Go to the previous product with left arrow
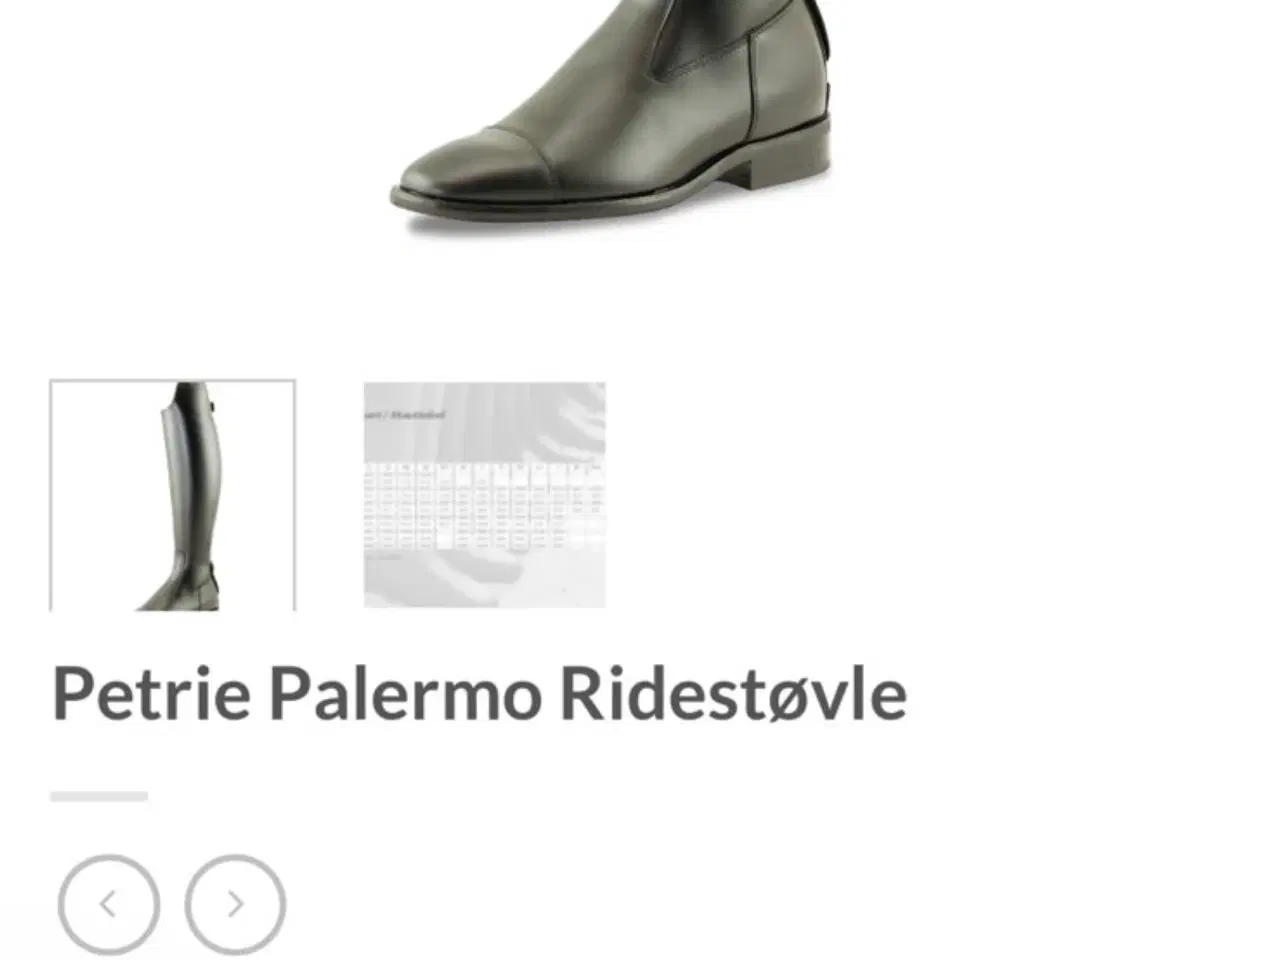Viewport: 1280px width, 960px height. [108, 904]
